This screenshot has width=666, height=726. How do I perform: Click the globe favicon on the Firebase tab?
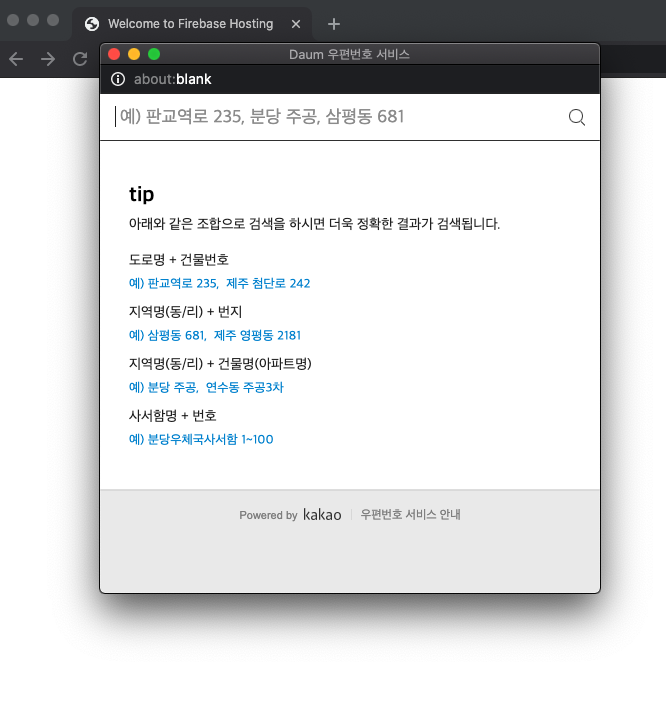[92, 24]
